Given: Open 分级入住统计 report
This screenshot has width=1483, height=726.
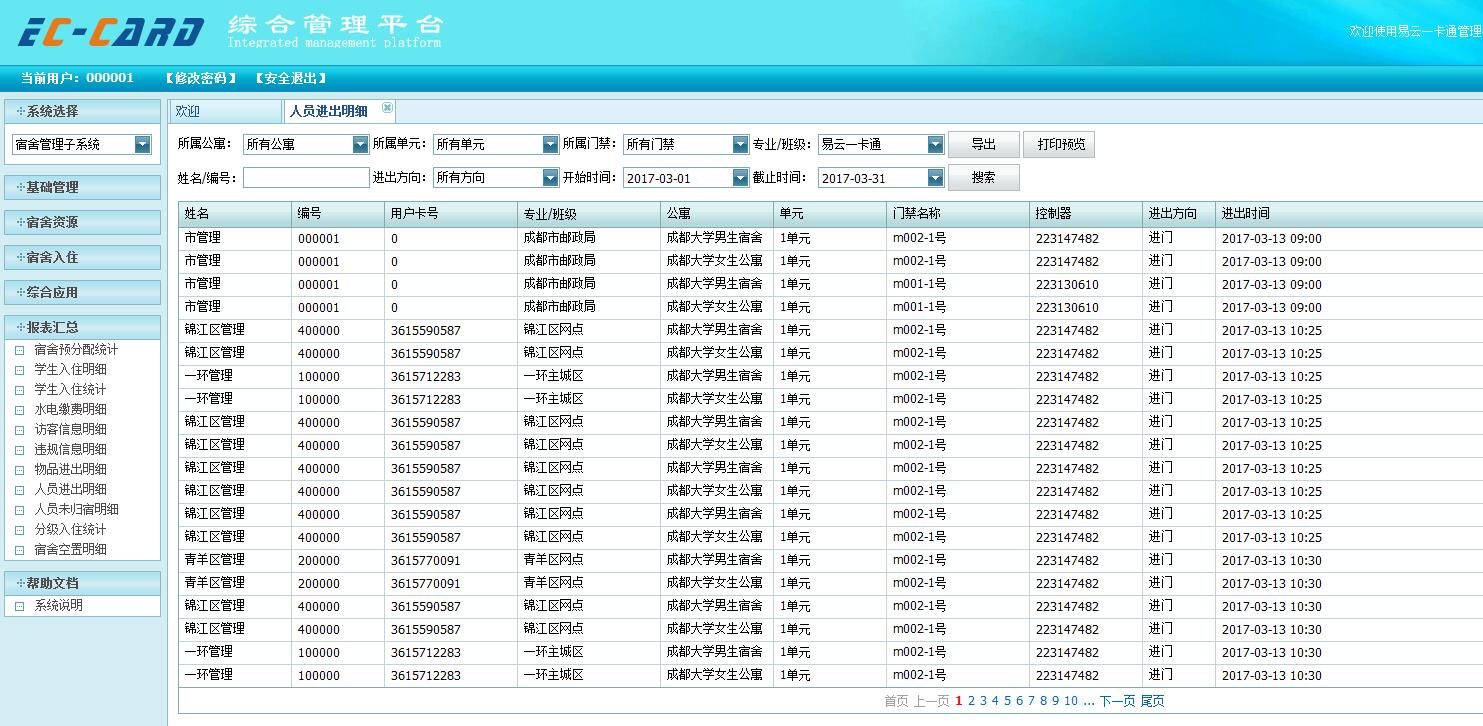Looking at the screenshot, I should click(70, 529).
